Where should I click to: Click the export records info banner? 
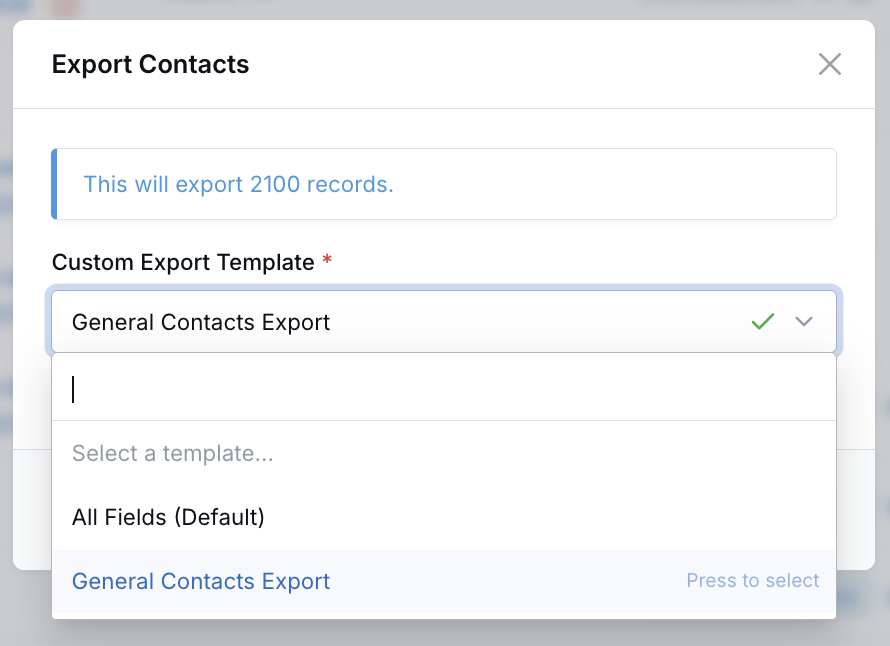coord(444,184)
